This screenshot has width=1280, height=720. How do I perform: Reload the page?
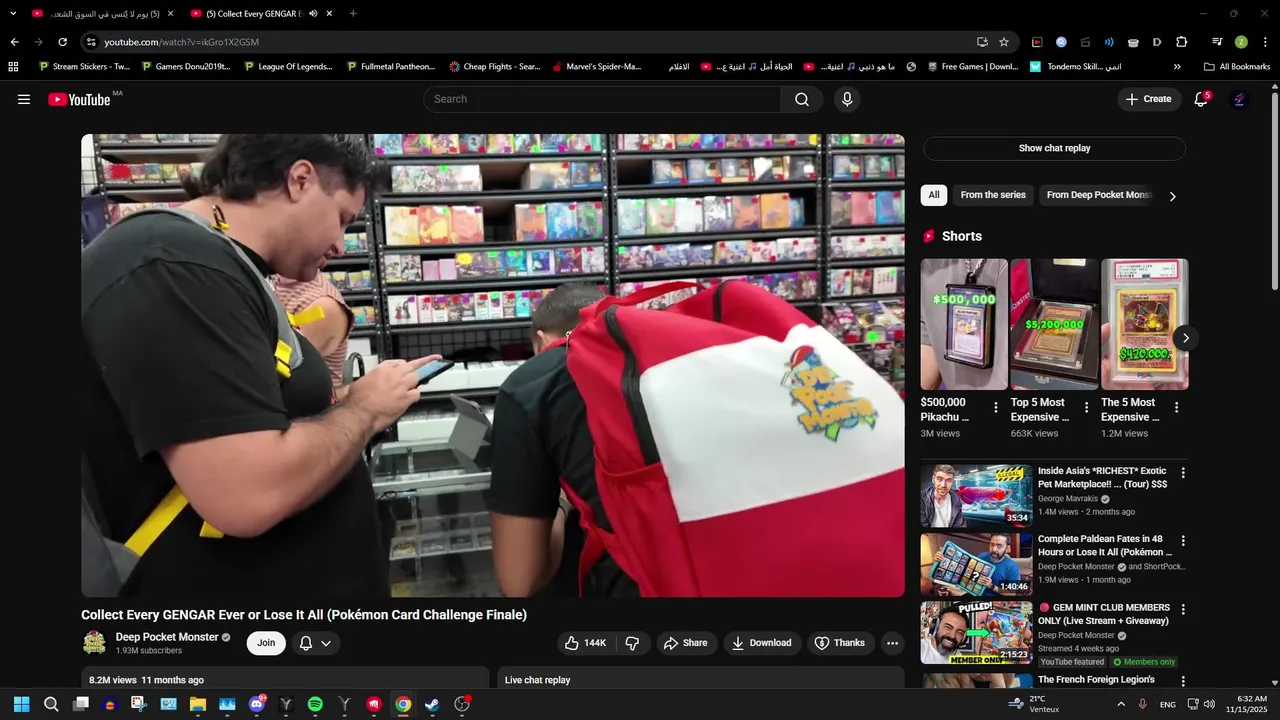pyautogui.click(x=62, y=42)
